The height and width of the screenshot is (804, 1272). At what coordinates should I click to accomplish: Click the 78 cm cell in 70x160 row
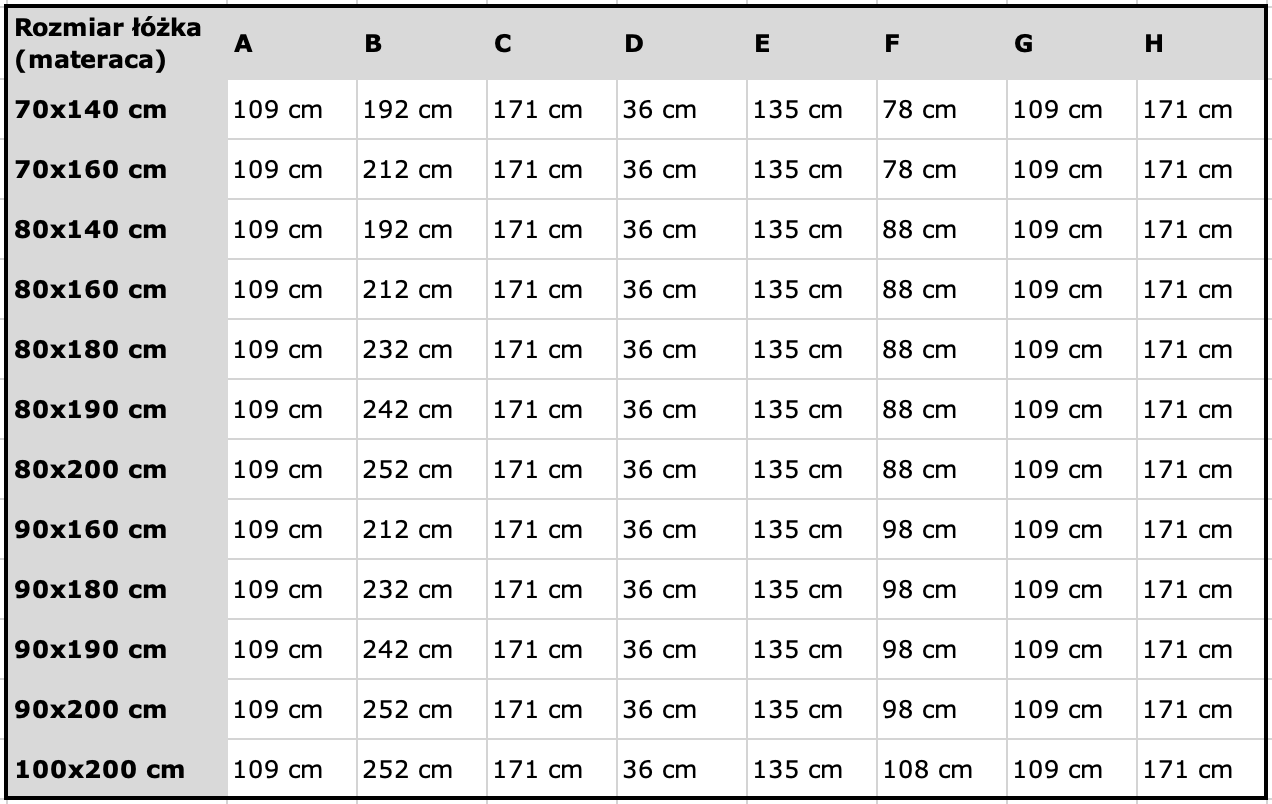coord(942,170)
